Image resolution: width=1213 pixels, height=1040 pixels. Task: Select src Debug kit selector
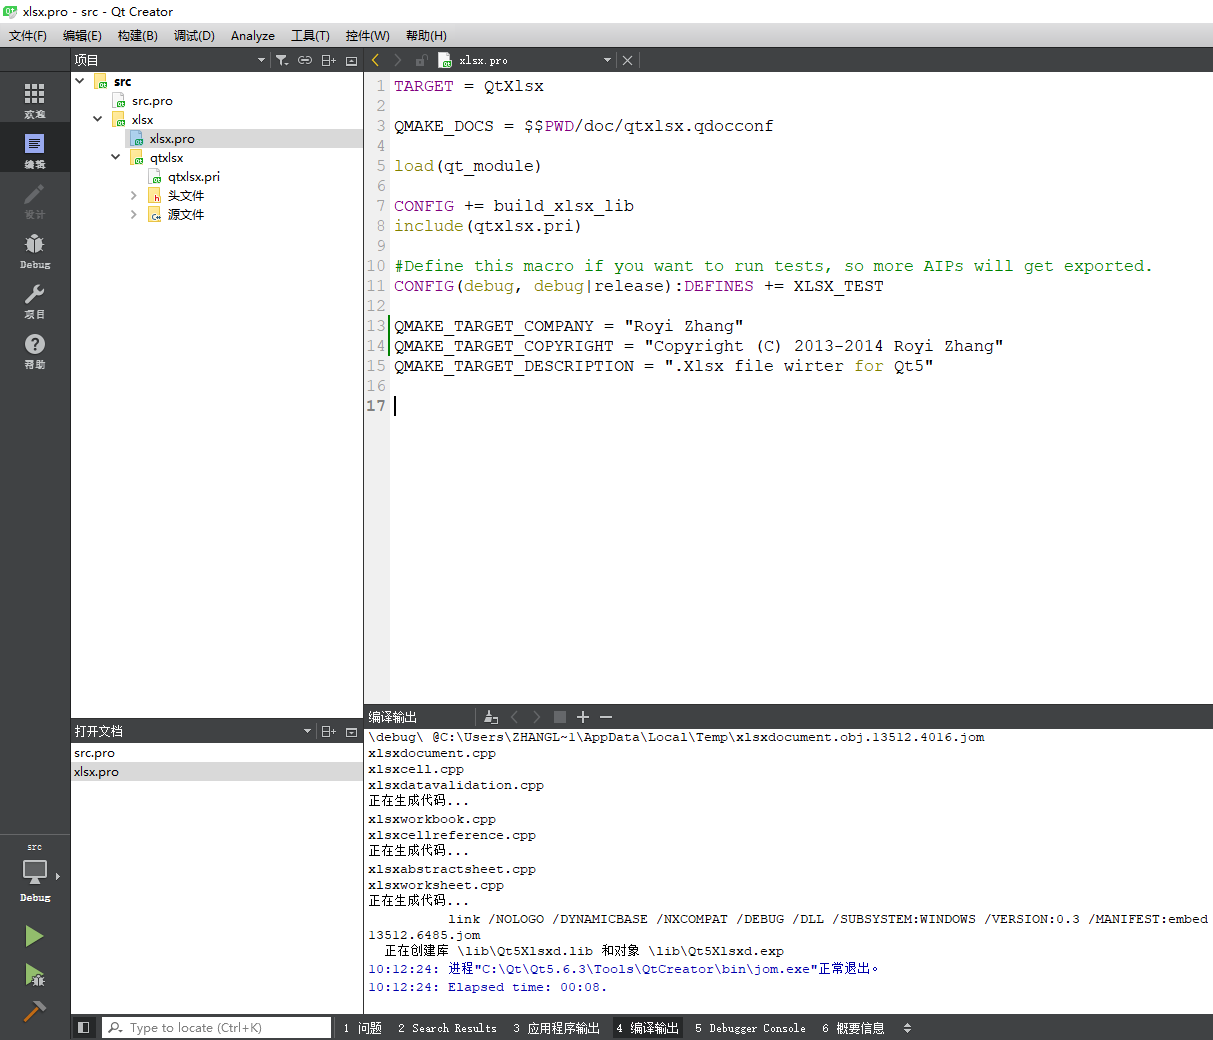click(x=35, y=872)
